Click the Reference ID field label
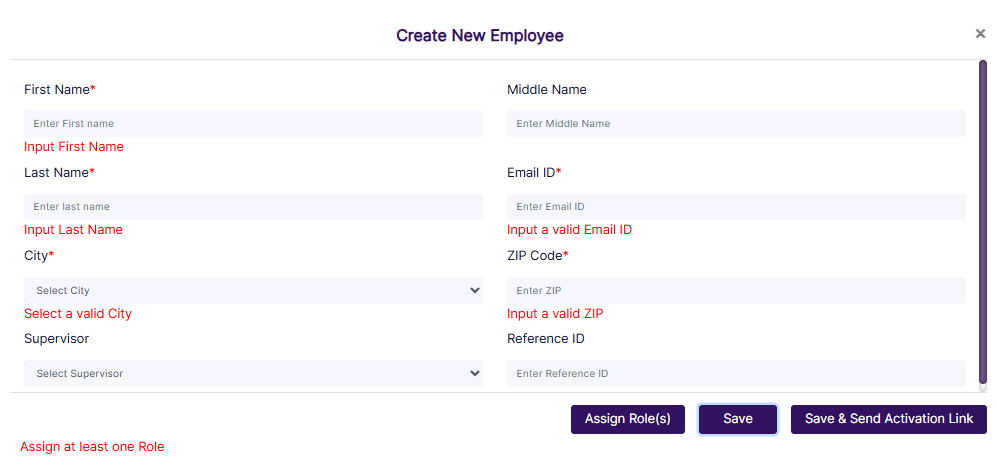This screenshot has width=997, height=473. point(546,339)
